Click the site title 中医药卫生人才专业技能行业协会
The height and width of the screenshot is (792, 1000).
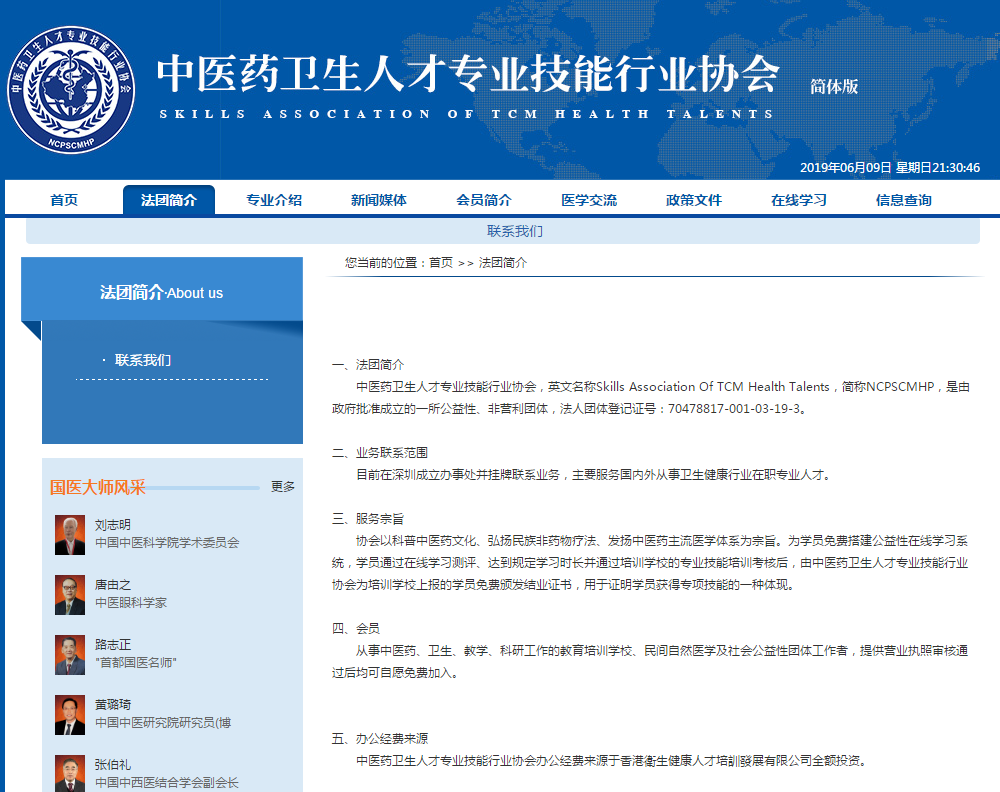[469, 73]
